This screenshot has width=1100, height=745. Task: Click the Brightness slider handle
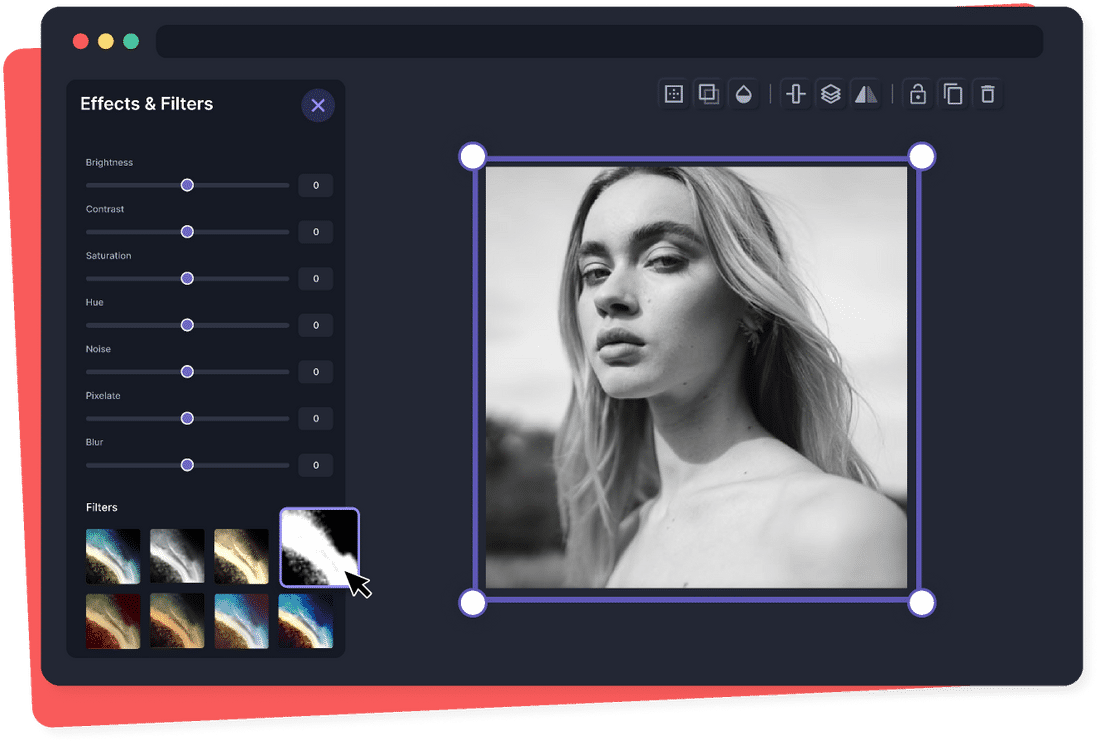coord(187,185)
